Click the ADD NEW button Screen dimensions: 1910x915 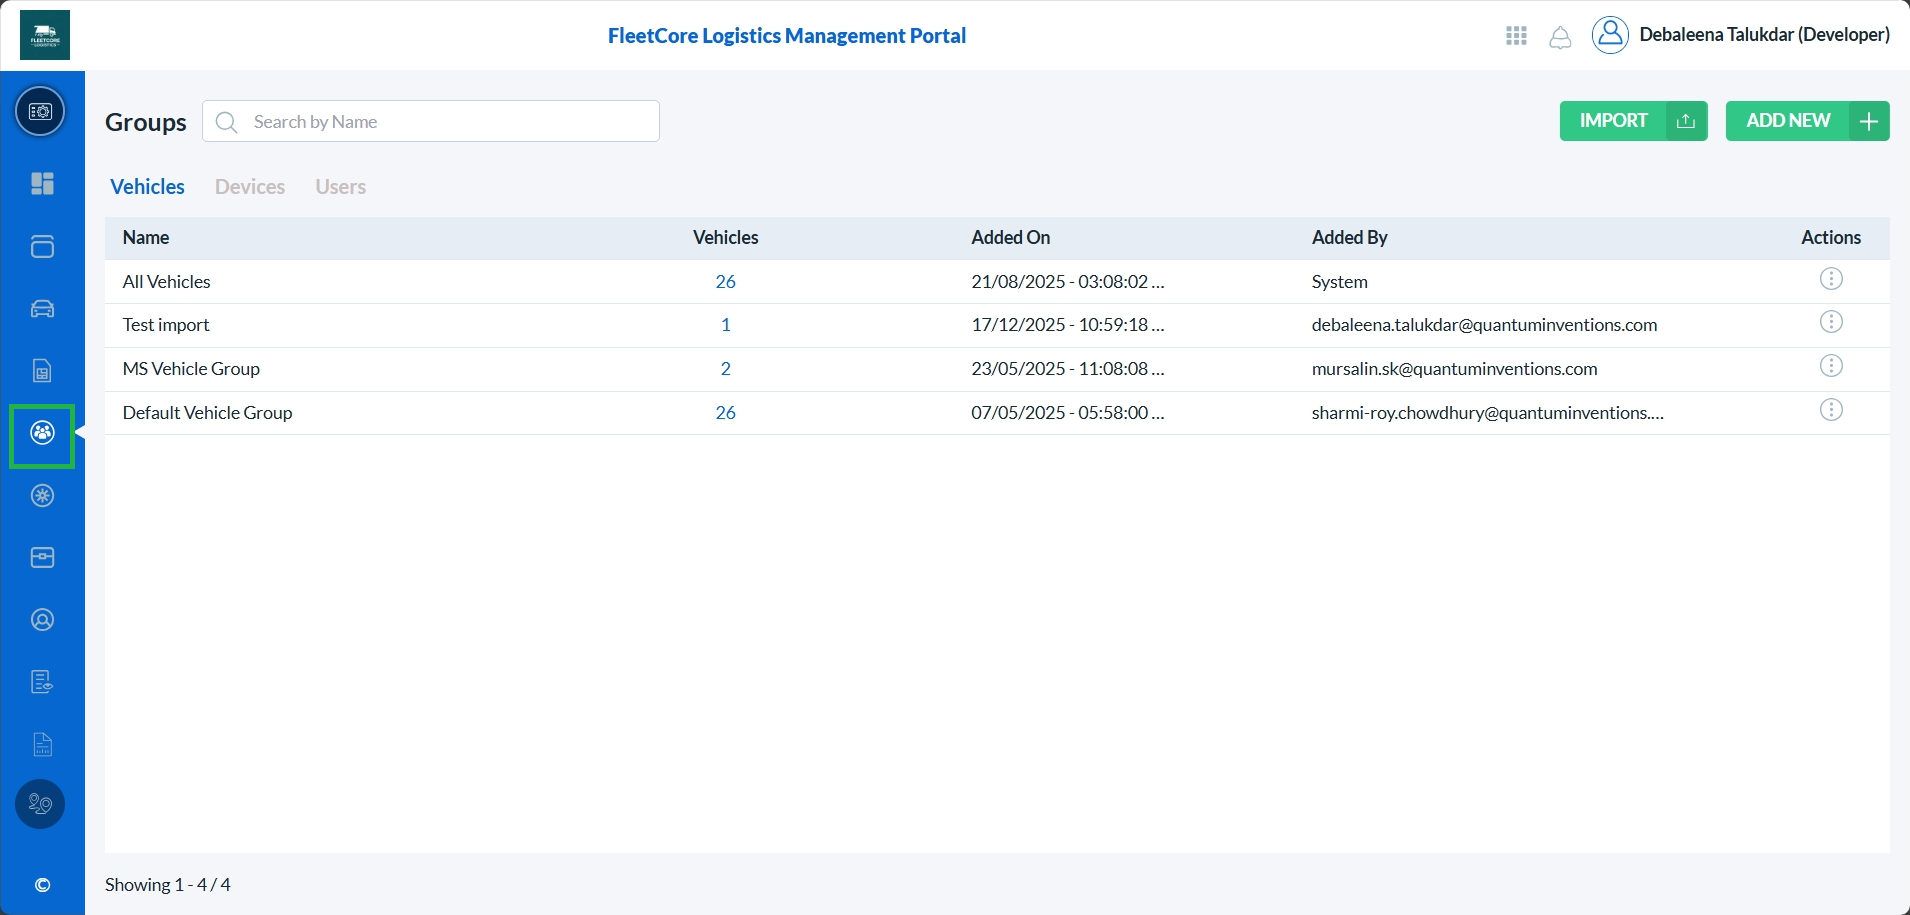pos(1806,121)
